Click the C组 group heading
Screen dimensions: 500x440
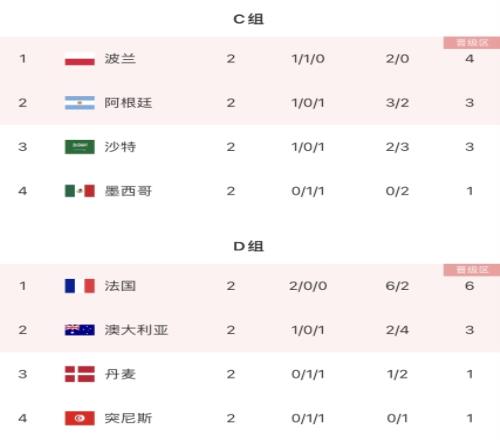pos(249,19)
